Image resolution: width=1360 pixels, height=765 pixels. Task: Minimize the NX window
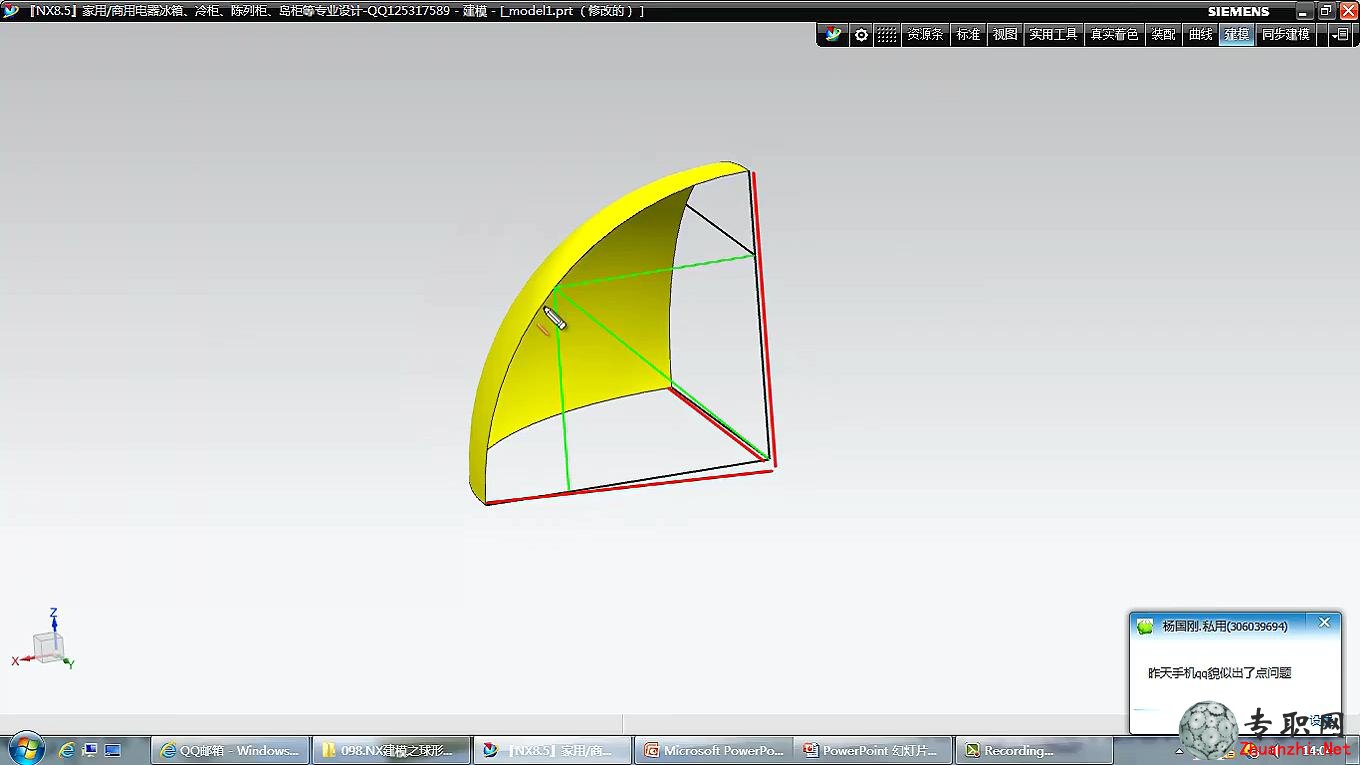click(1303, 11)
